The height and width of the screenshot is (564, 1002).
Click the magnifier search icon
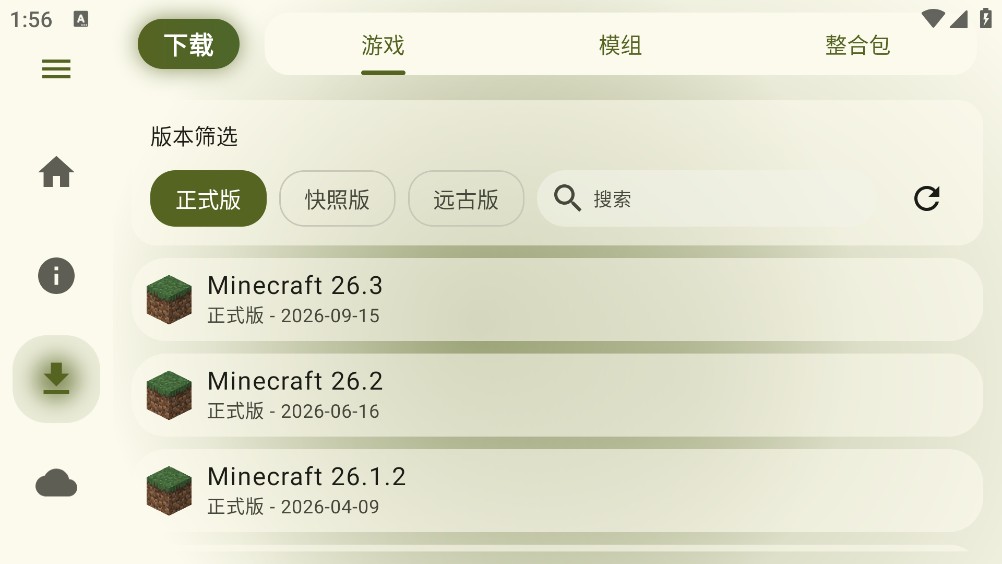567,198
